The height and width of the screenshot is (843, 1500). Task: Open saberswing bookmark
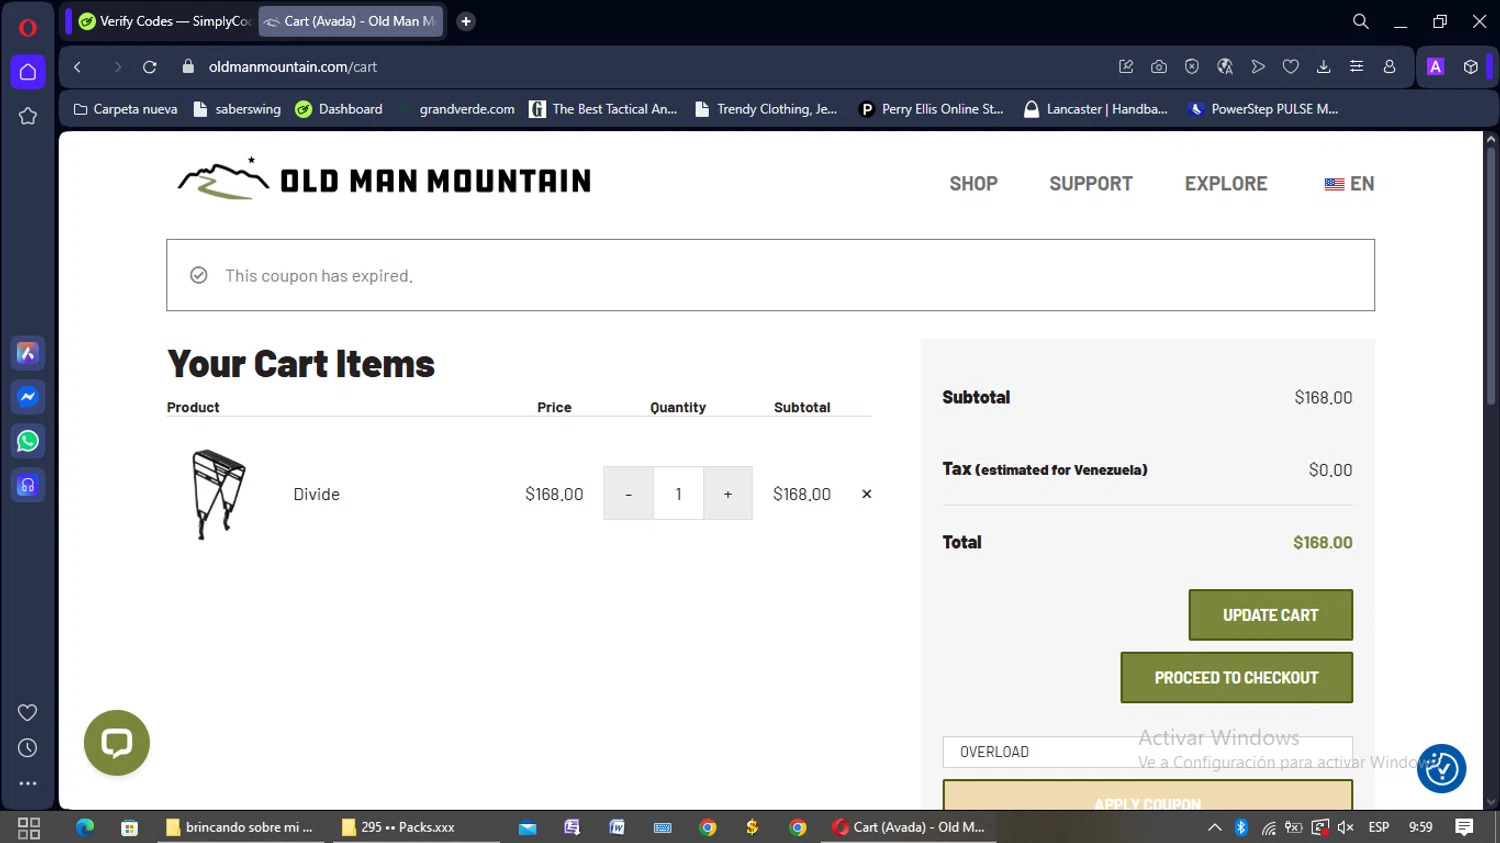pyautogui.click(x=237, y=109)
